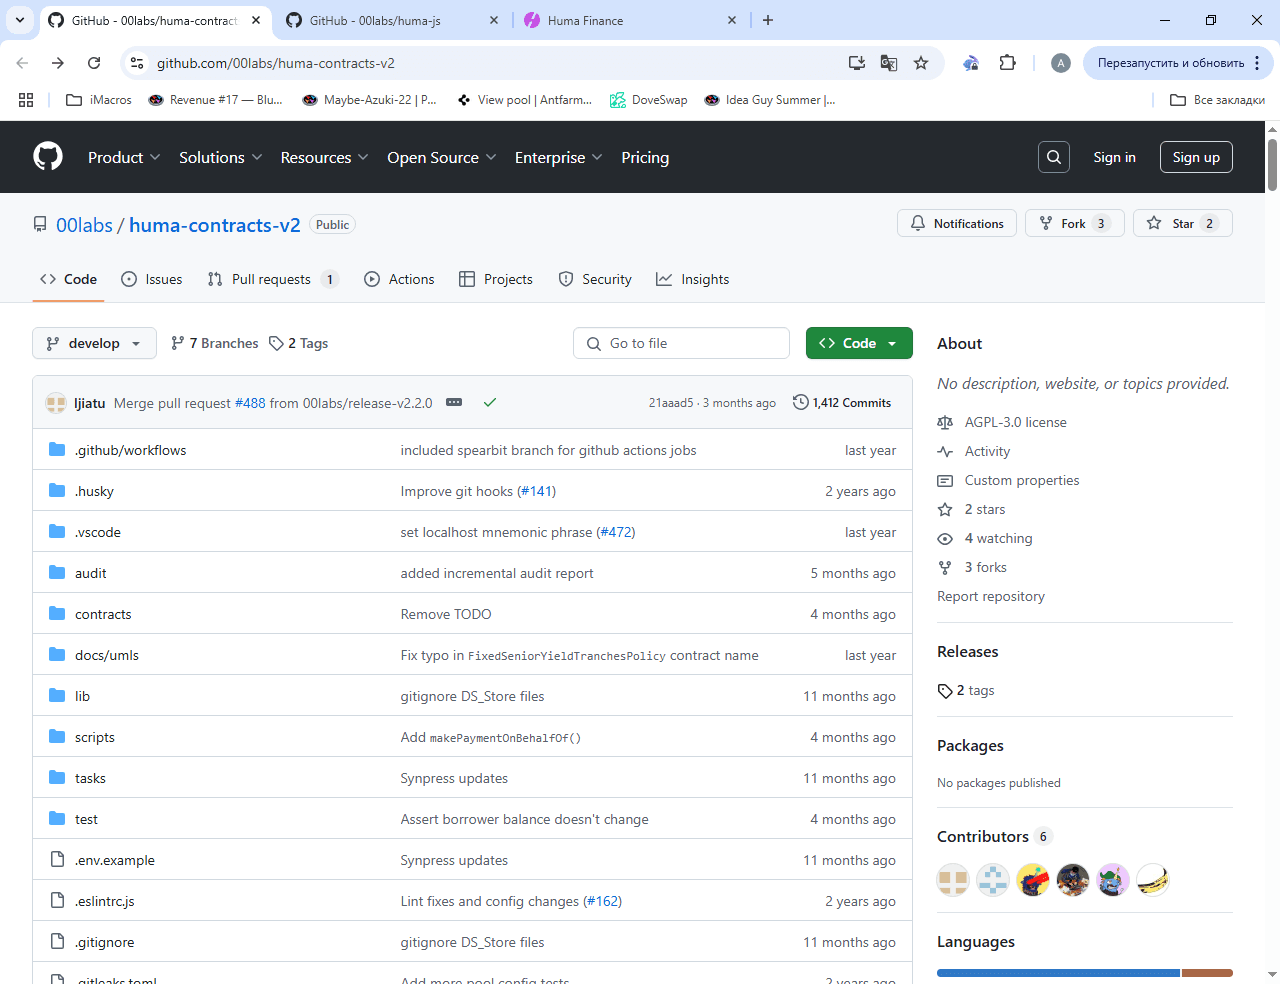
Task: Open a new browser tab
Action: pos(768,20)
